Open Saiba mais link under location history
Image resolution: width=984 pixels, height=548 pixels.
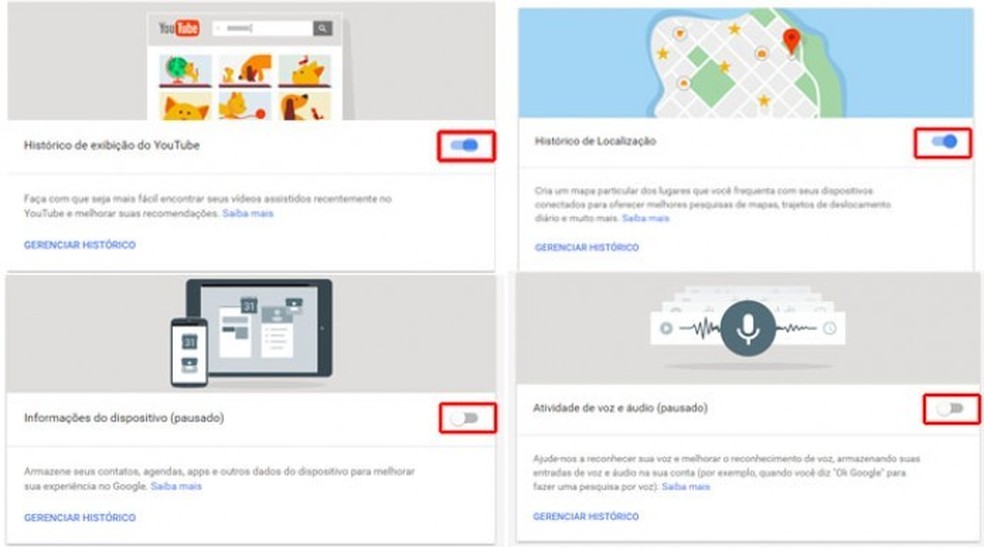pos(646,218)
